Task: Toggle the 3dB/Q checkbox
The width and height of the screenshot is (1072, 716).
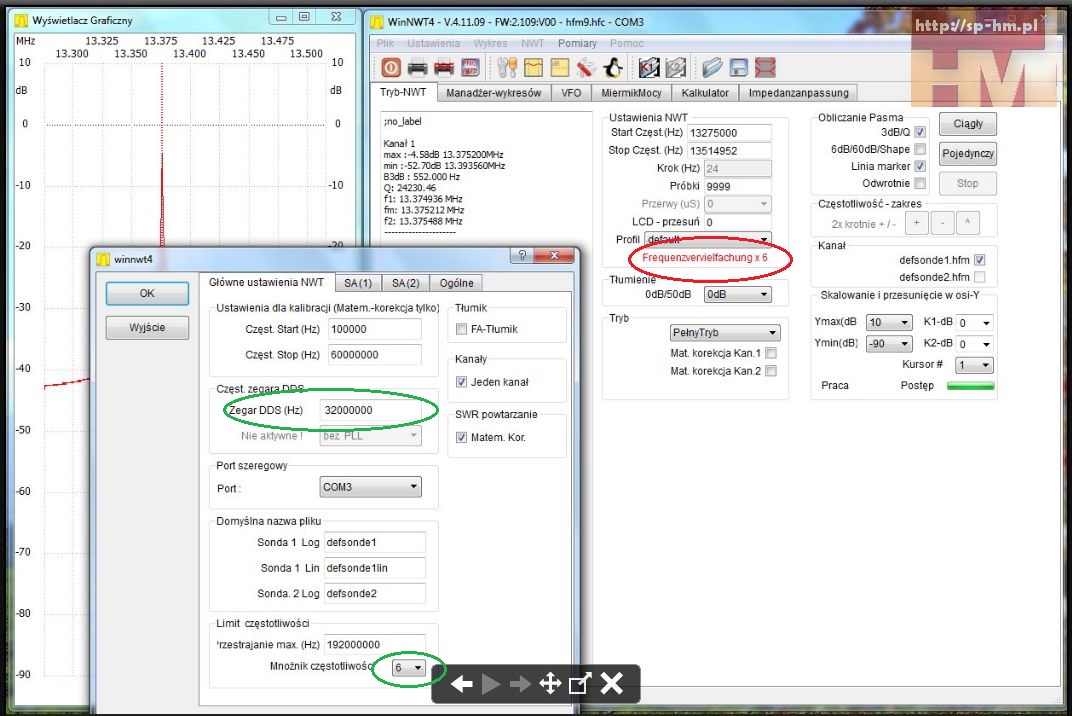Action: click(920, 132)
